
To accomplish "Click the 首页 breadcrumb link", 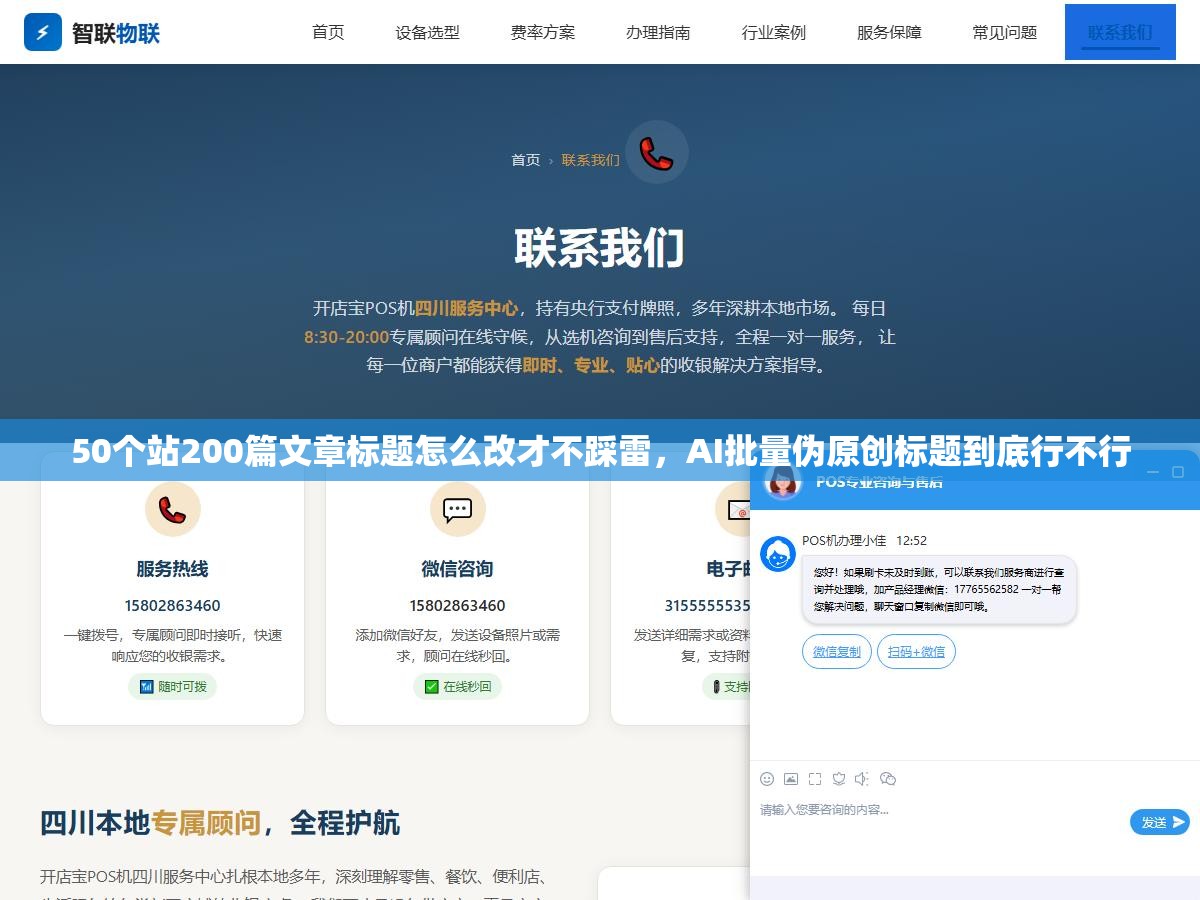I will click(x=526, y=160).
